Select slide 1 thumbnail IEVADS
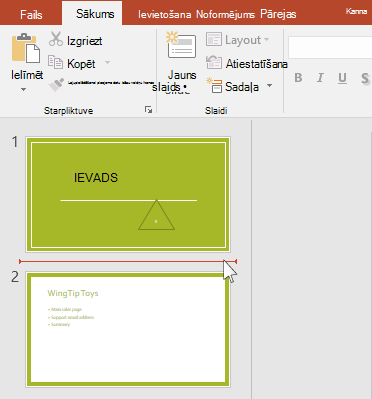Screen dimensions: 372x399 coord(128,194)
